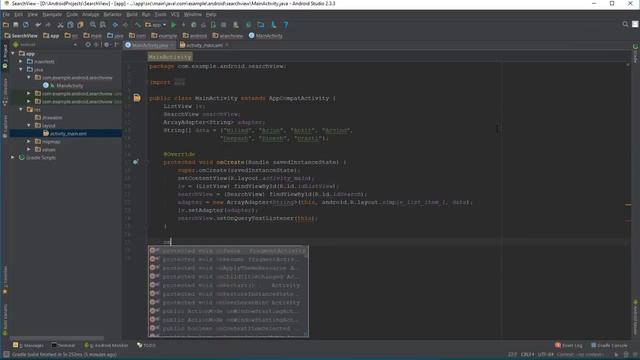Click the MainActivity breadcrumb in navigation bar
The image size is (640, 360).
(266, 36)
